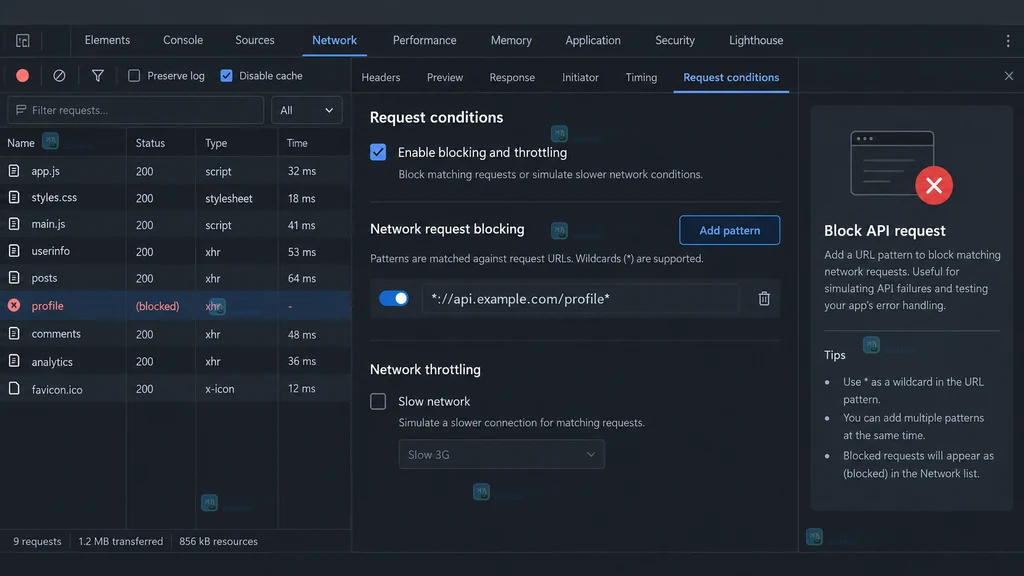Show the Preview tab
The image size is (1024, 576).
445,77
